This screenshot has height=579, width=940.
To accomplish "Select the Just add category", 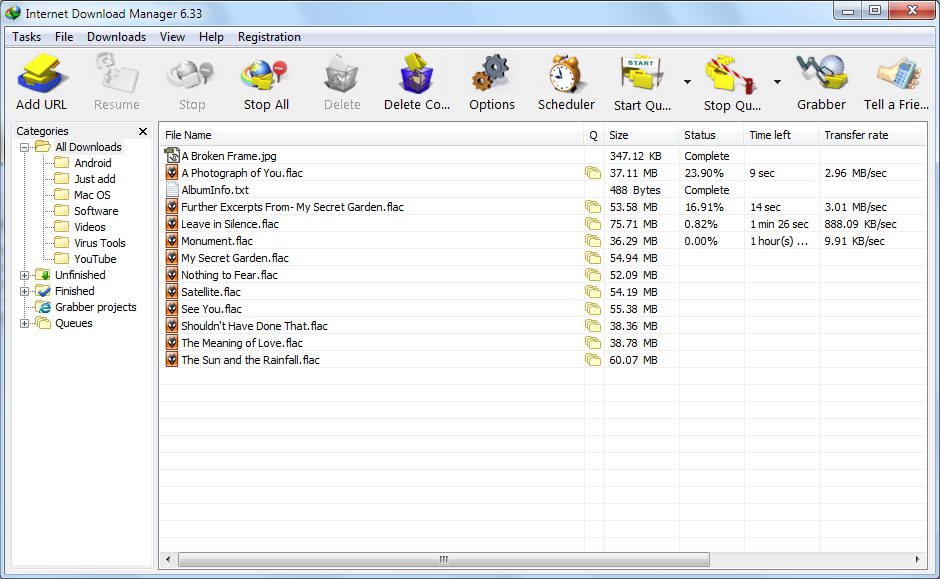I will pyautogui.click(x=95, y=179).
